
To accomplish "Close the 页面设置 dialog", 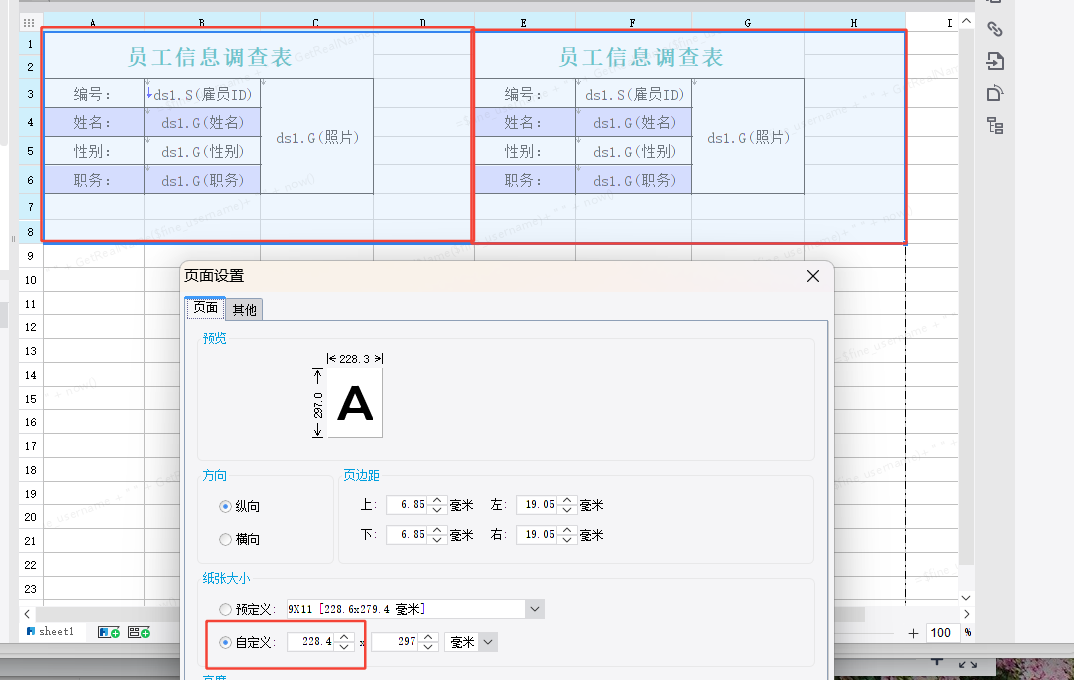I will tap(813, 276).
